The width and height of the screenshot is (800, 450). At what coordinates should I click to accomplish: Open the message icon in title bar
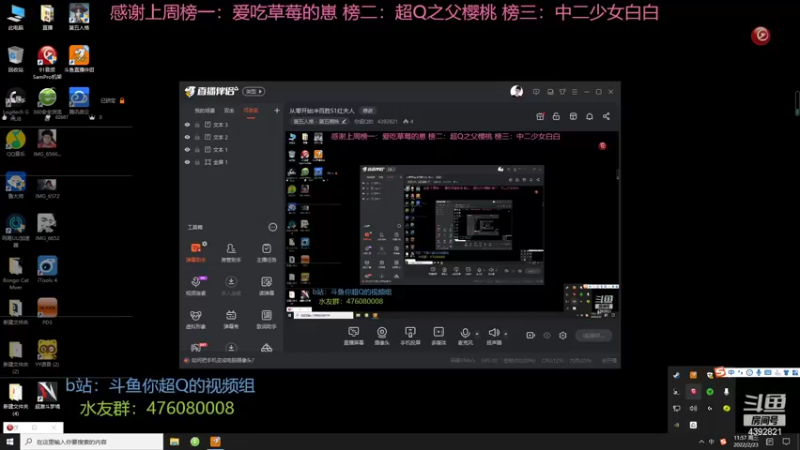click(536, 92)
